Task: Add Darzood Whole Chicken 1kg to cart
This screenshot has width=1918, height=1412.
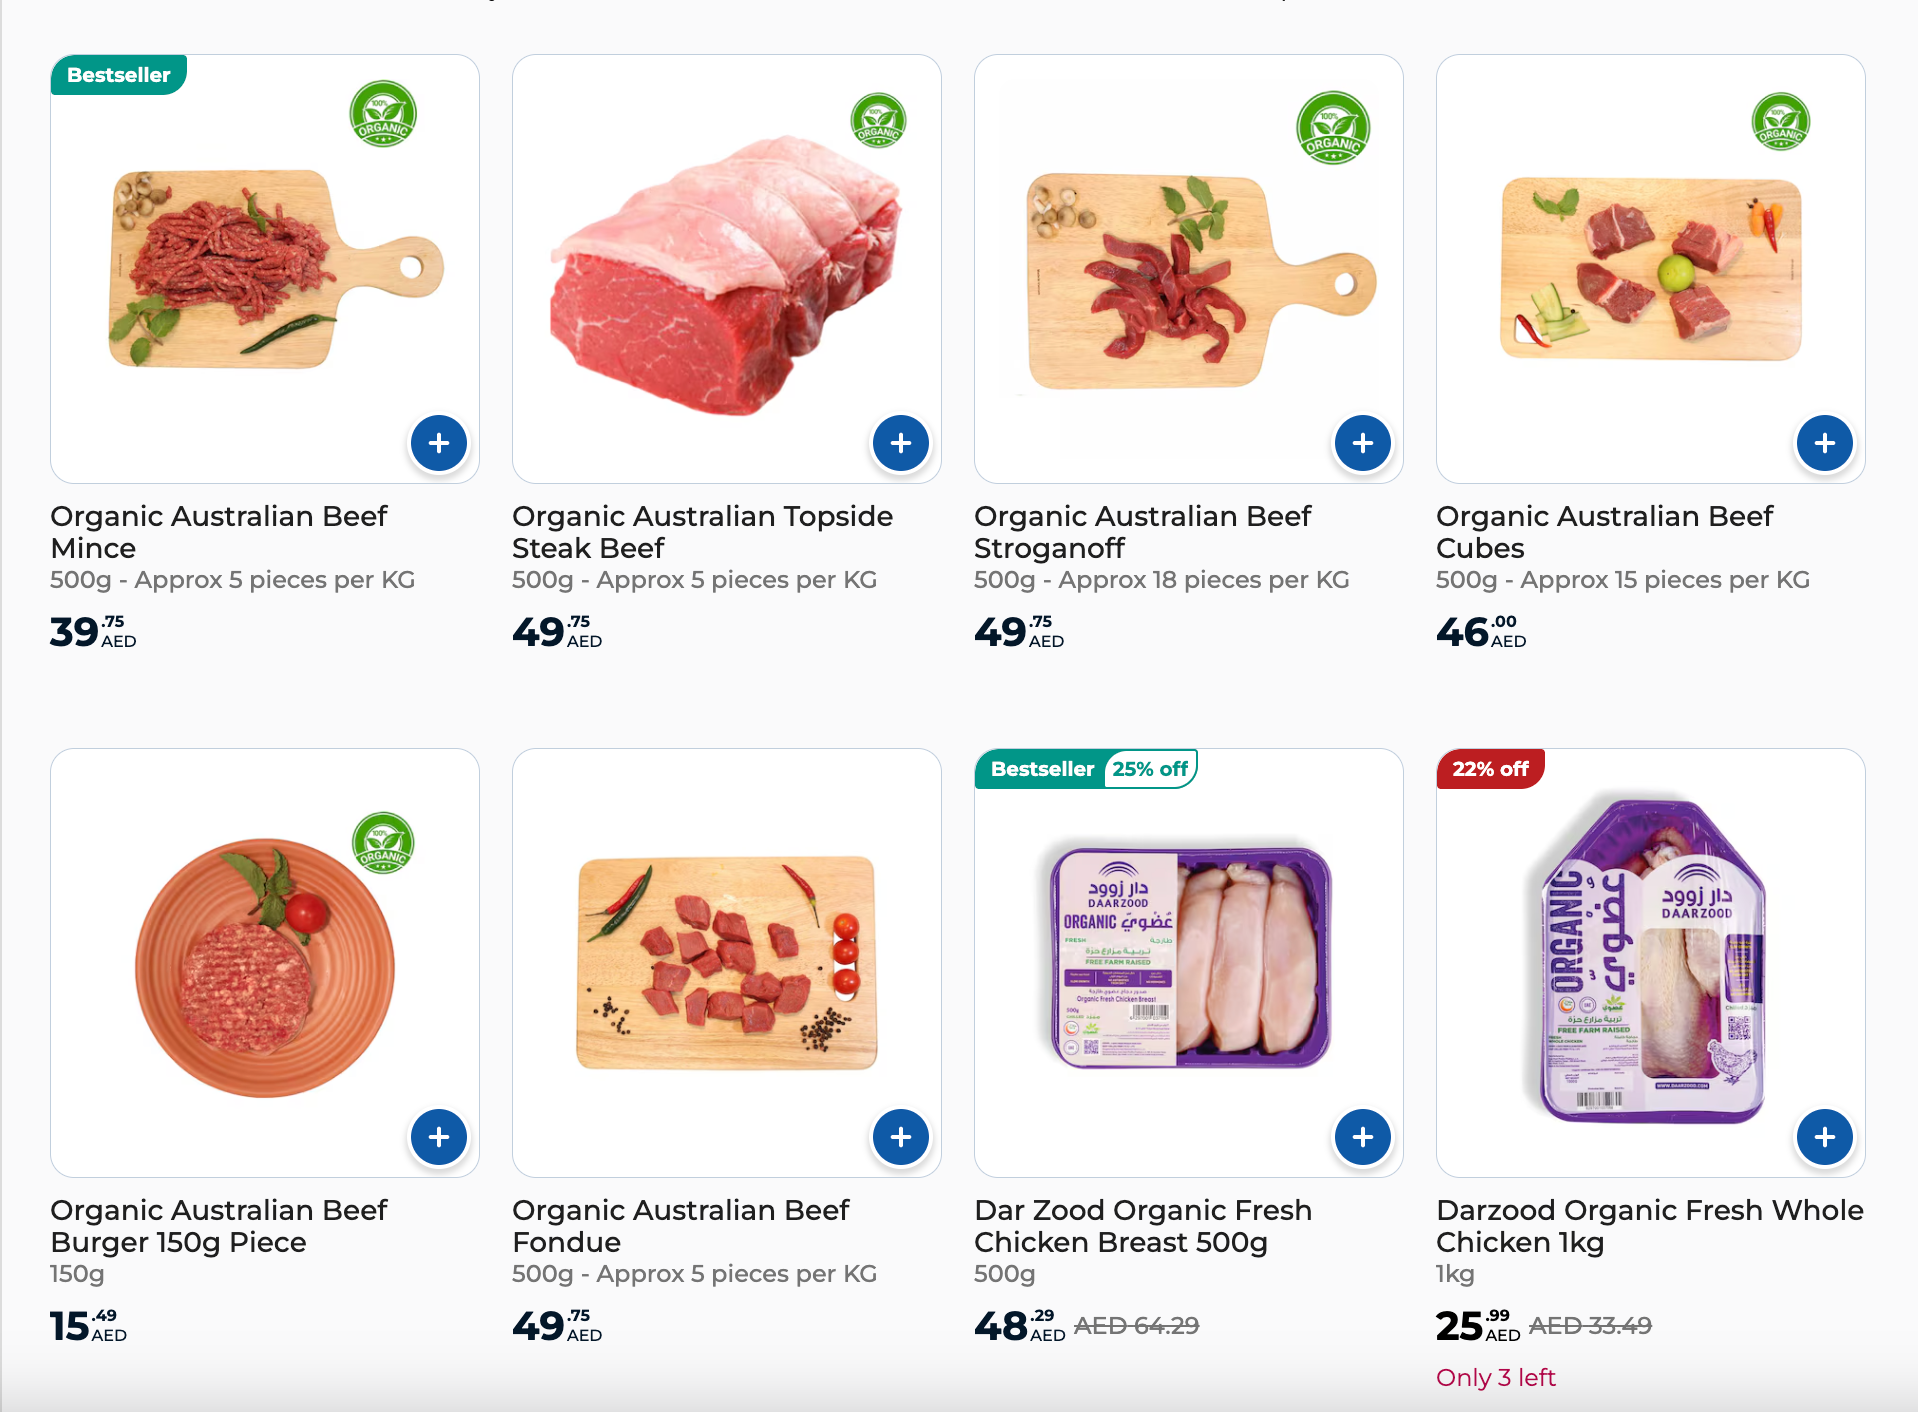Action: click(1825, 1137)
